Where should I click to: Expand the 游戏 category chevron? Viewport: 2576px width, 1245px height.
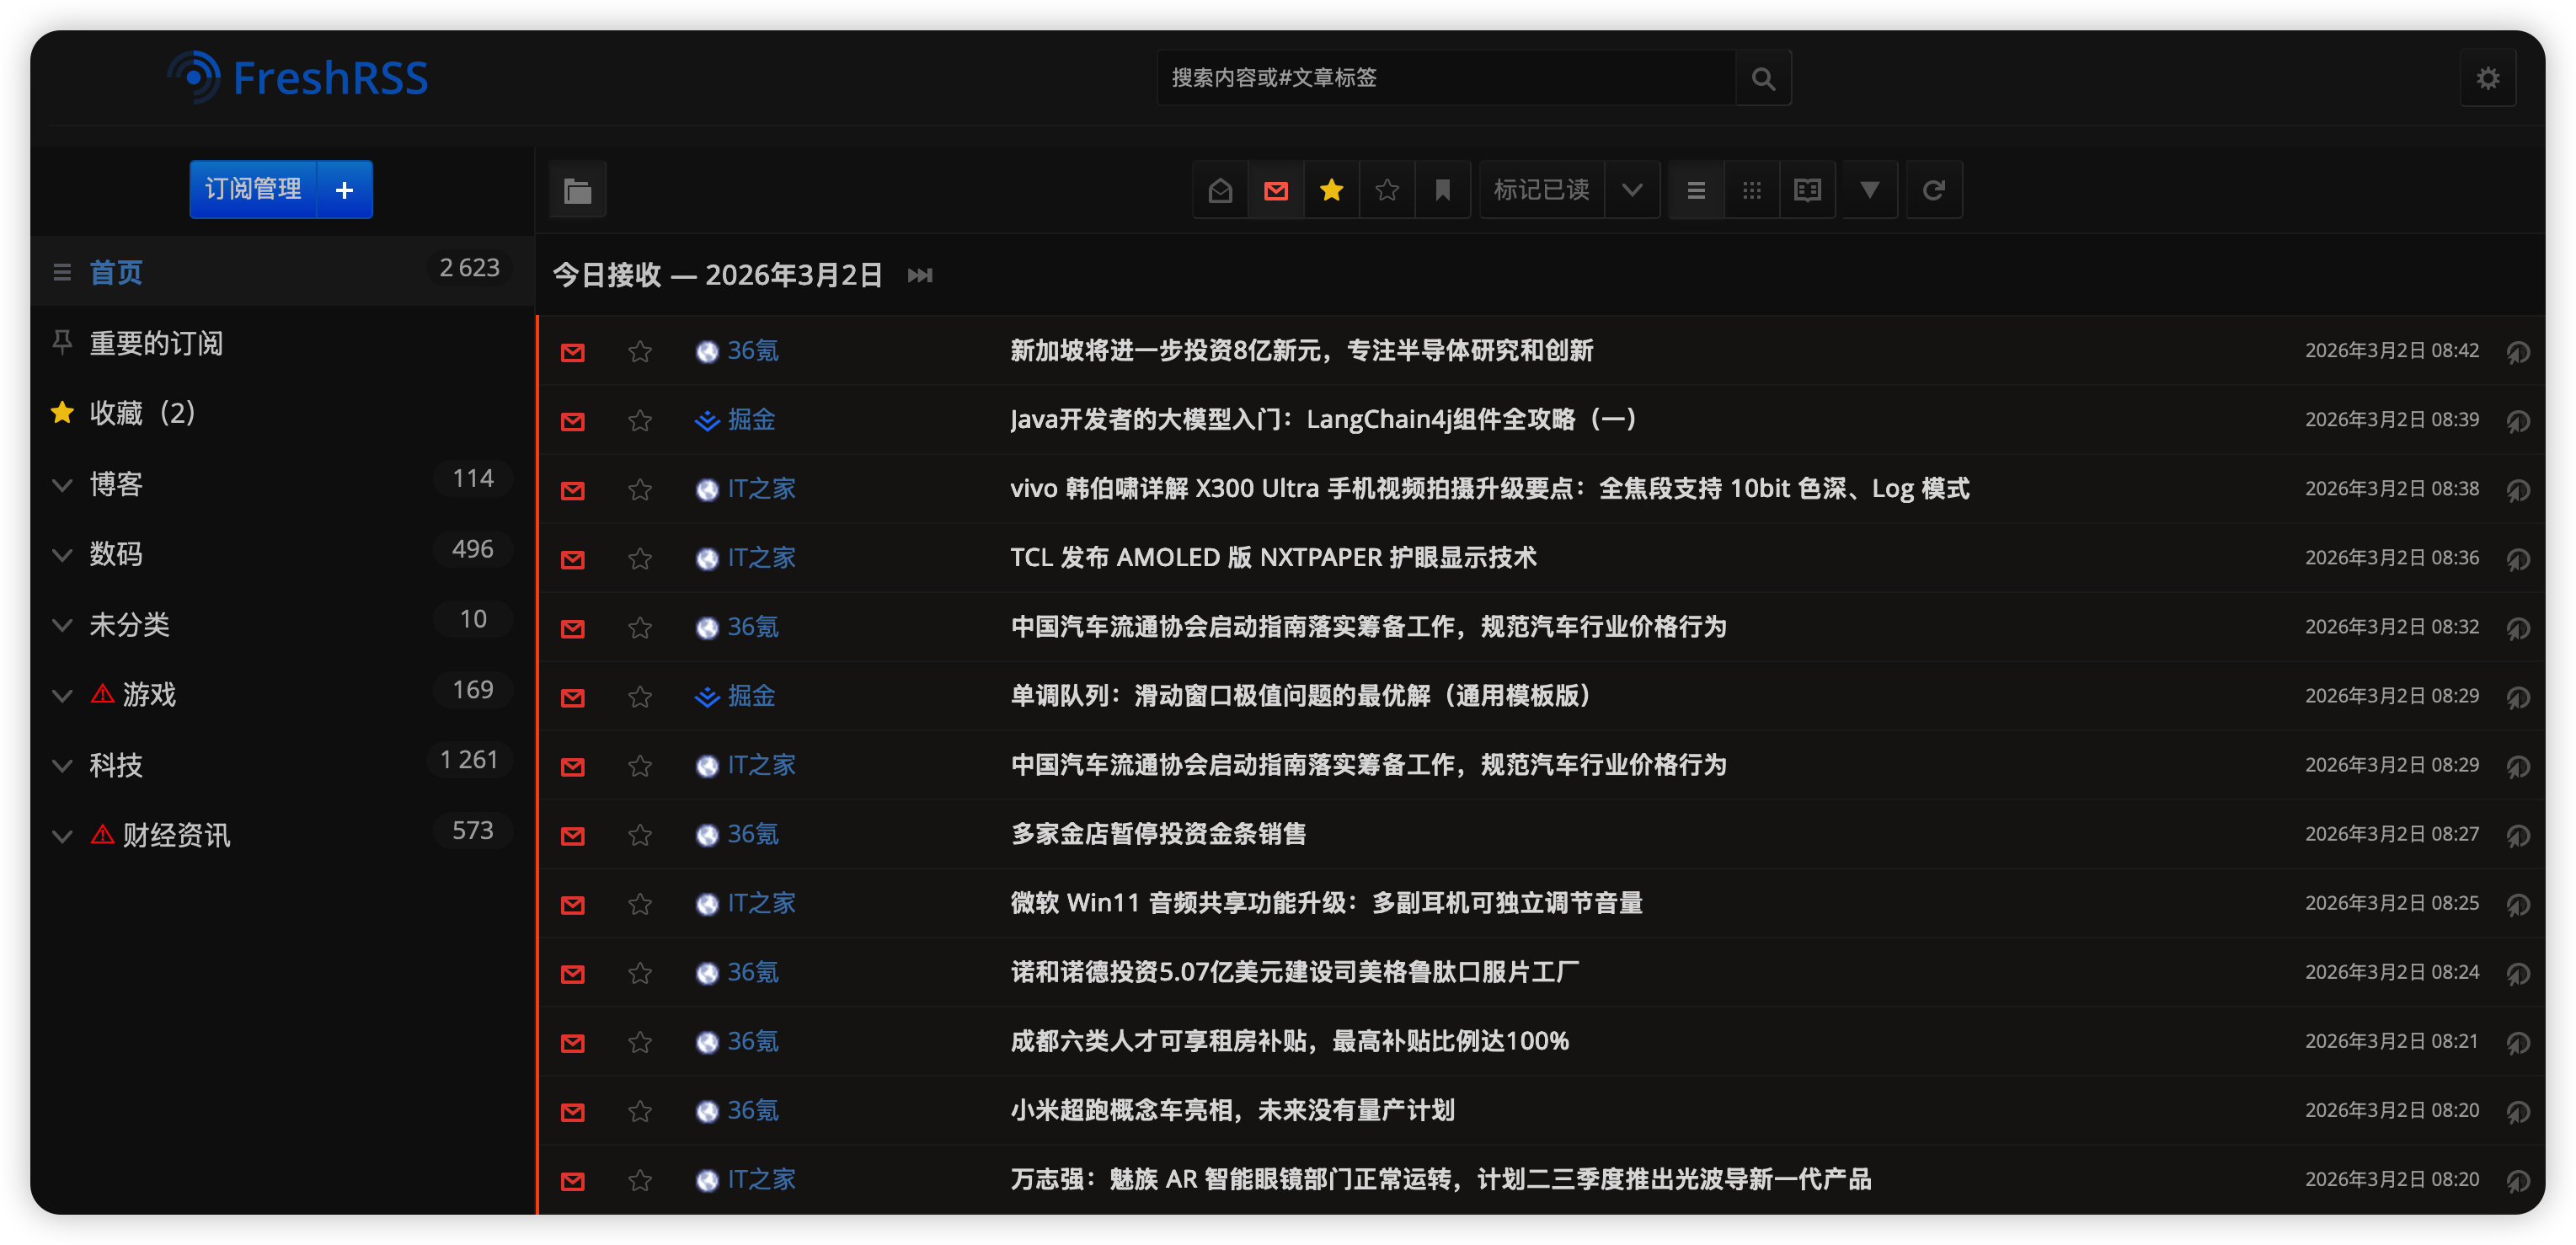(62, 695)
